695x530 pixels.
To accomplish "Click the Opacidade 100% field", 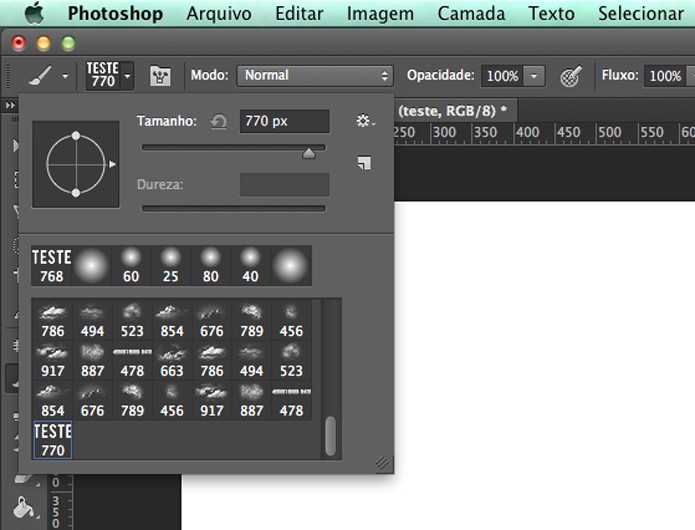I will pyautogui.click(x=502, y=76).
